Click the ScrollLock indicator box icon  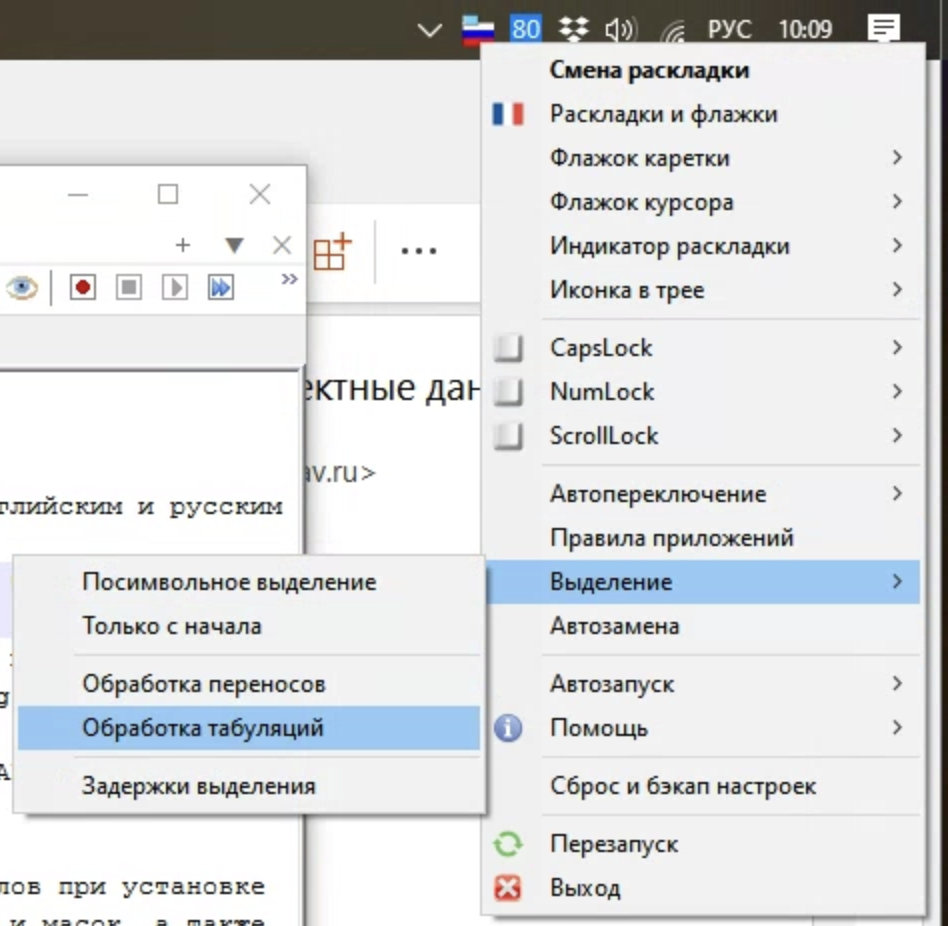click(x=508, y=436)
